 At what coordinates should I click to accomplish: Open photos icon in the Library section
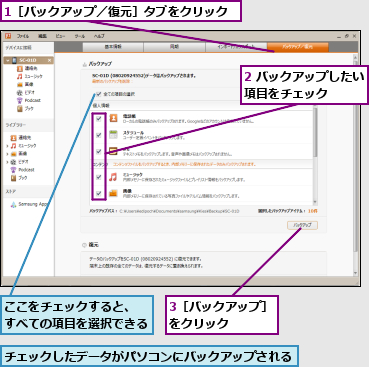tap(13, 154)
